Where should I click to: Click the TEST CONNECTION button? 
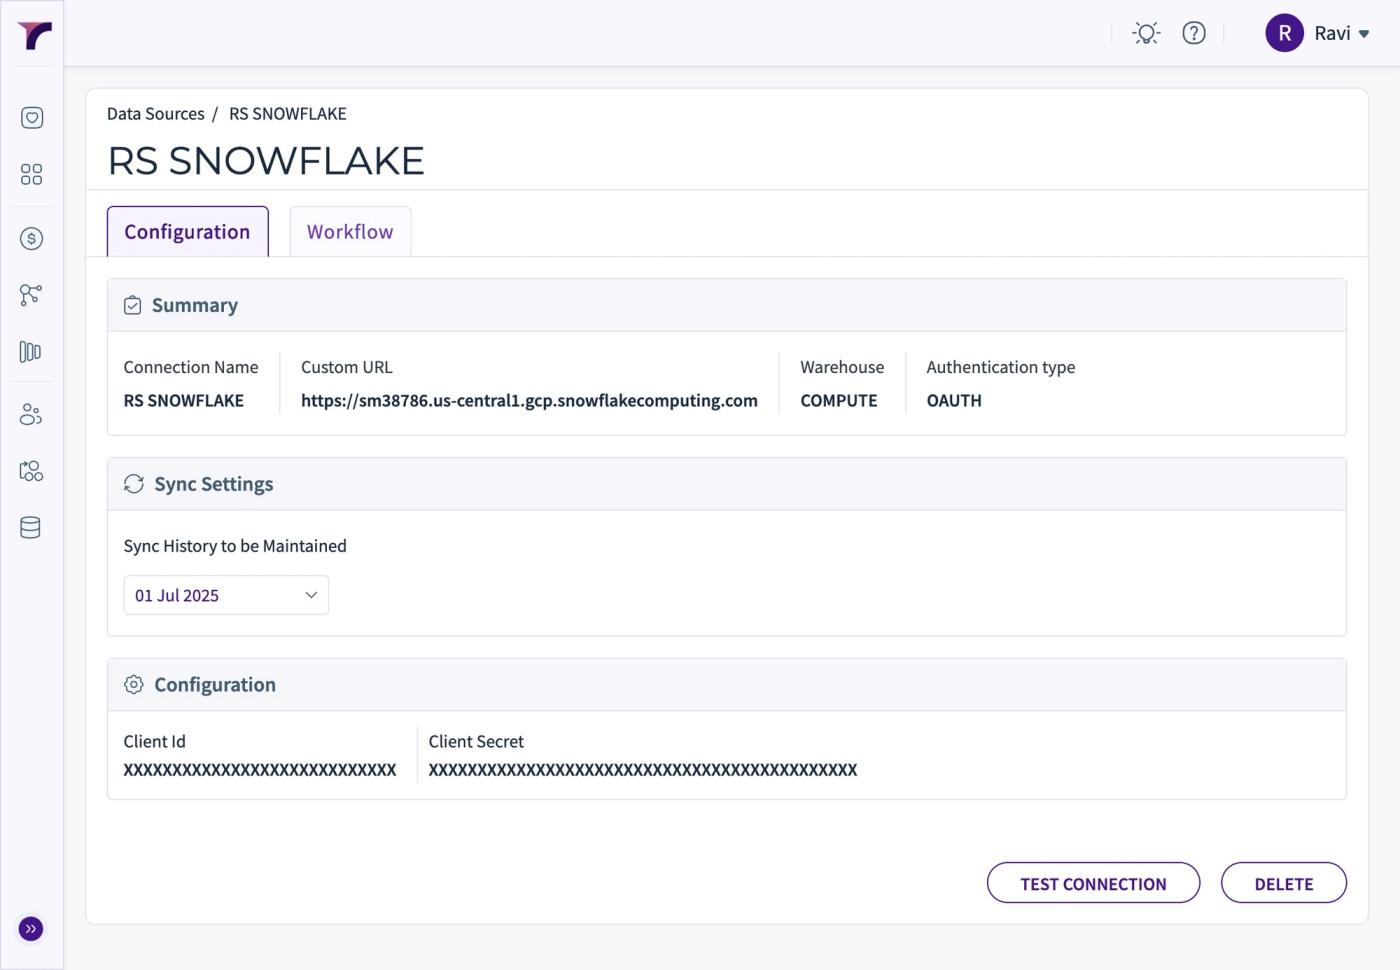[x=1093, y=883]
